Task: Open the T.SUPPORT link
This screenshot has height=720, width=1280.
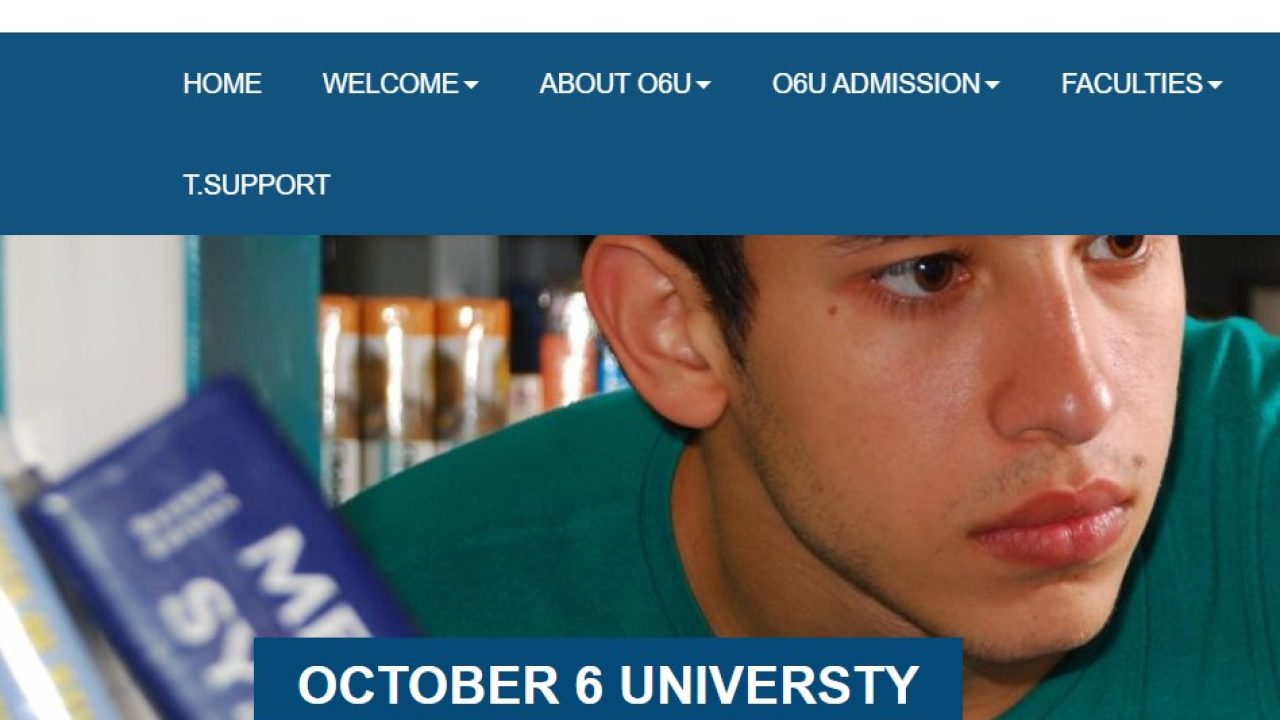Action: pyautogui.click(x=256, y=185)
